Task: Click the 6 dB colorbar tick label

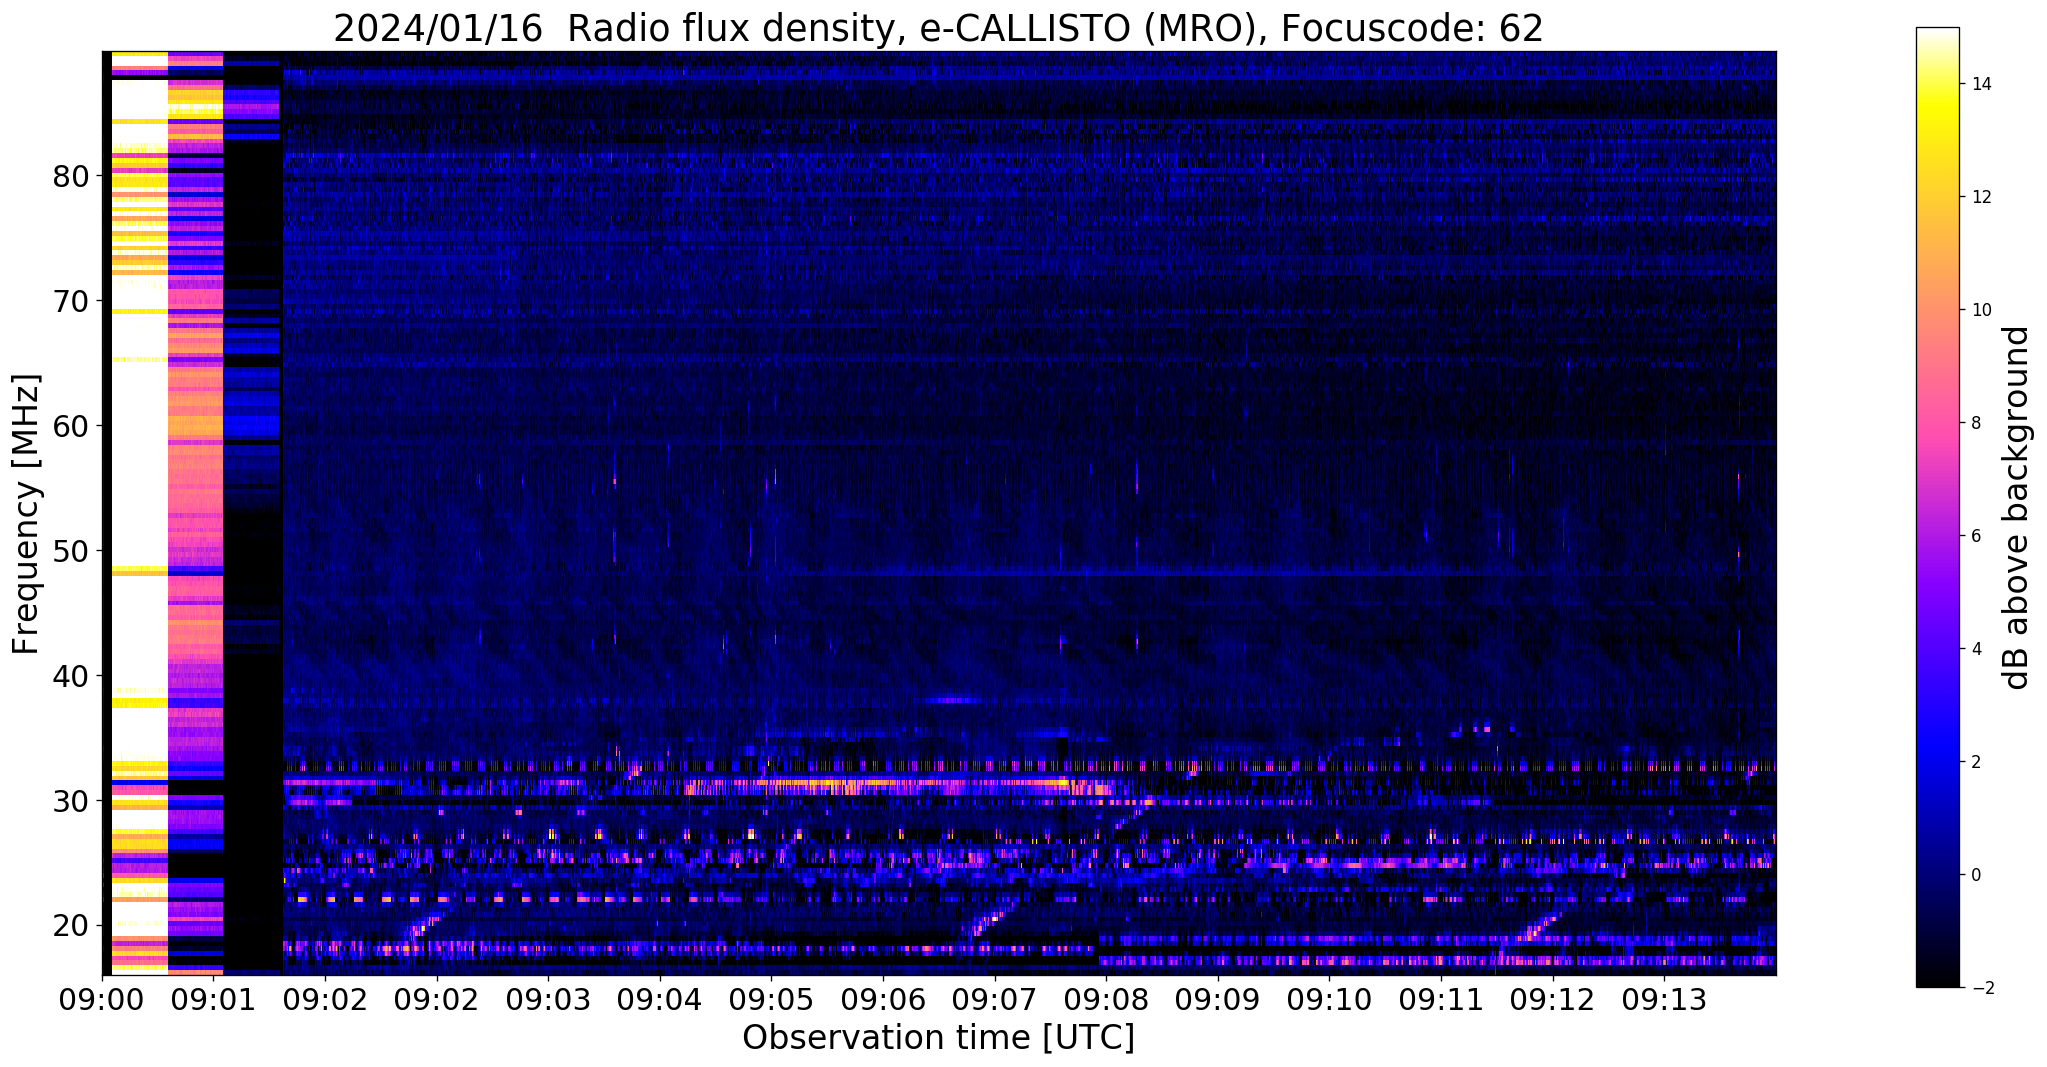Action: [x=1975, y=536]
